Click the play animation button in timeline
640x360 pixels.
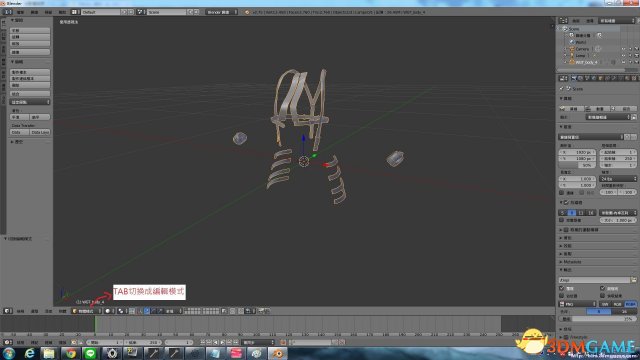pos(222,342)
